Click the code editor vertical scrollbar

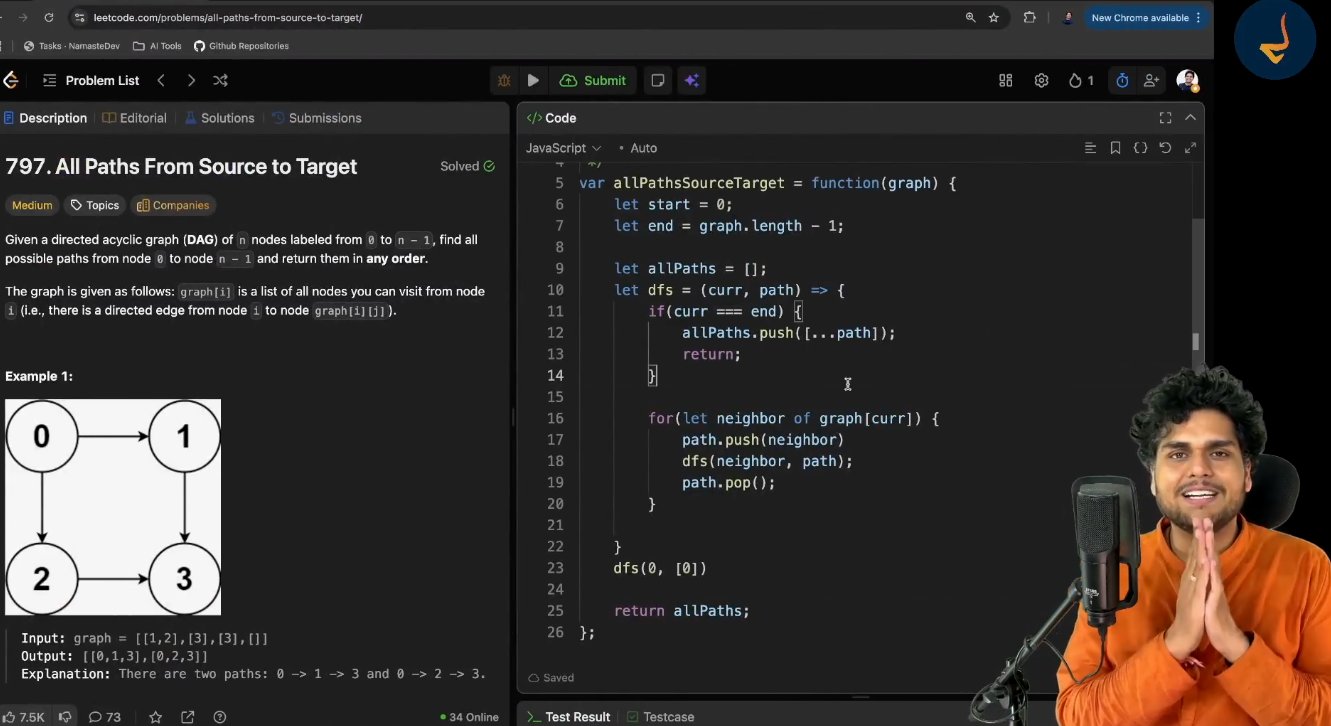click(x=1196, y=341)
